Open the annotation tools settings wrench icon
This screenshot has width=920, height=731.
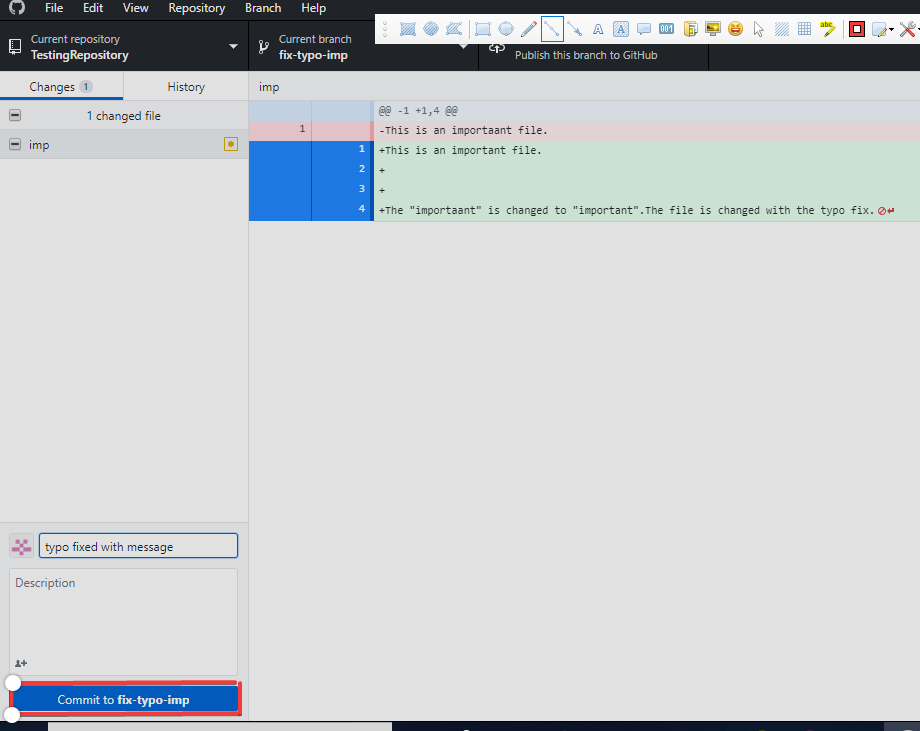[907, 29]
